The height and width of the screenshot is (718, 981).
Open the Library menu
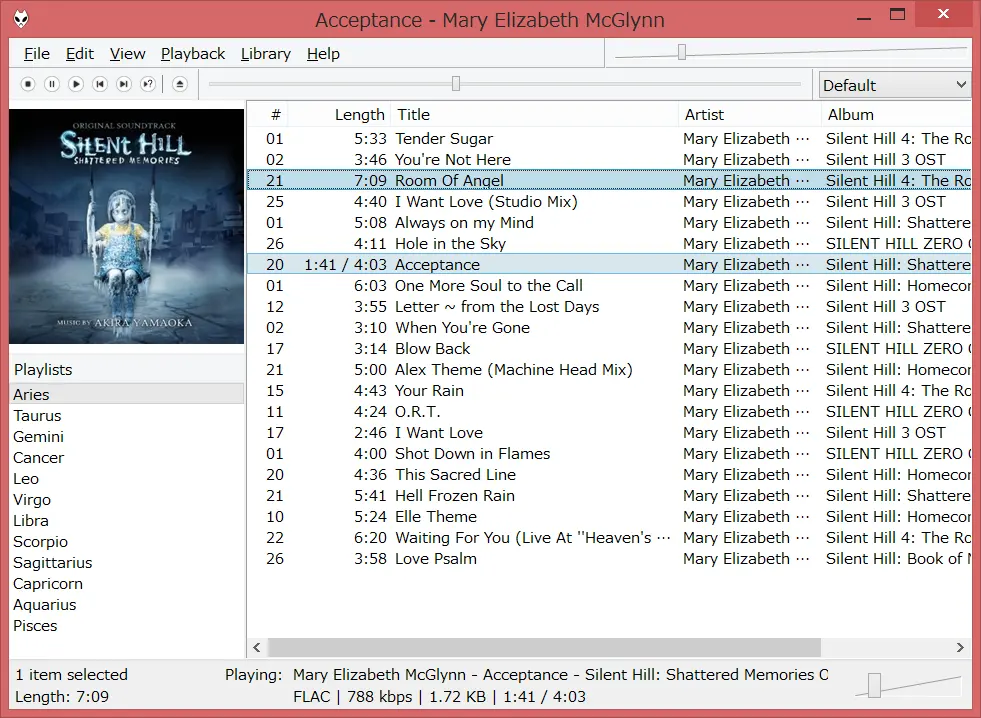[266, 54]
